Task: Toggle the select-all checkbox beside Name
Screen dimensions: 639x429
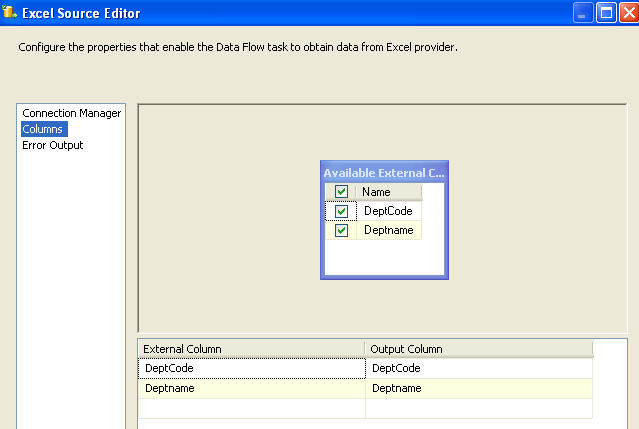Action: [341, 191]
